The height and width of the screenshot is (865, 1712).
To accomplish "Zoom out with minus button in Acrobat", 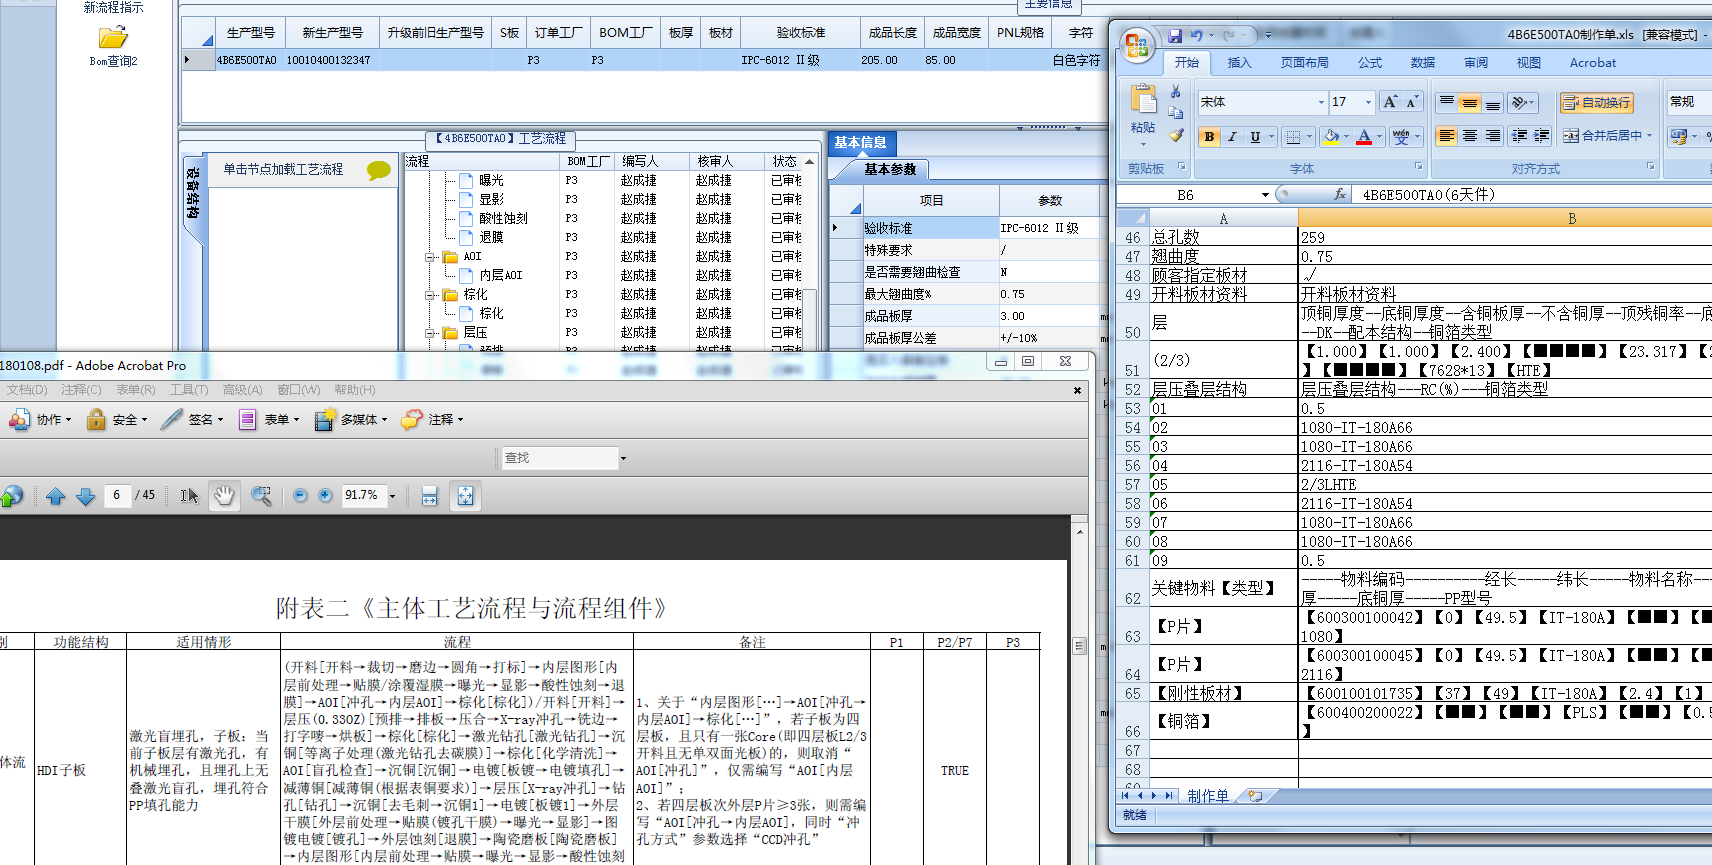I will tap(300, 496).
